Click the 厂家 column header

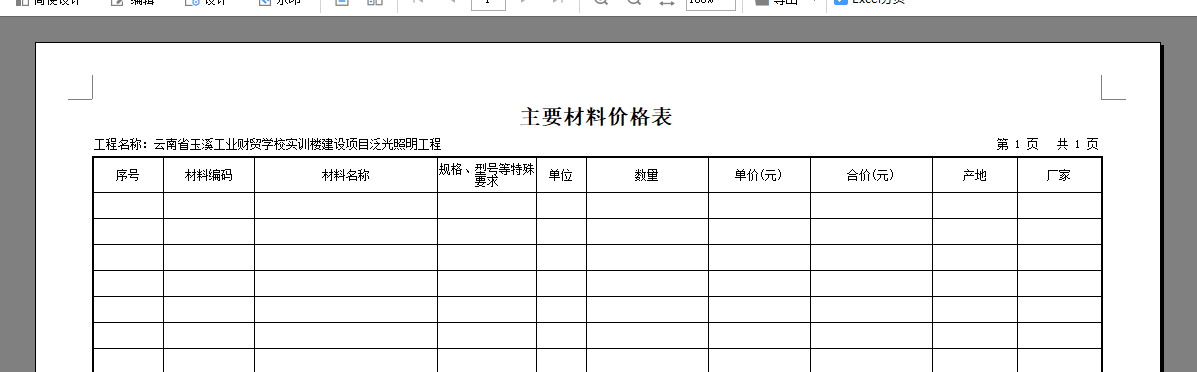click(1059, 175)
